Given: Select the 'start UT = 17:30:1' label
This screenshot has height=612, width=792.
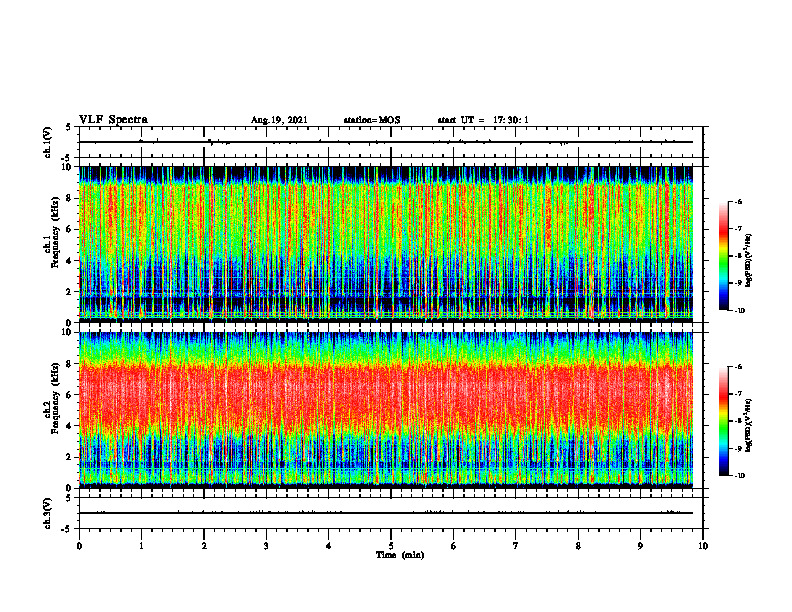Looking at the screenshot, I should (483, 120).
